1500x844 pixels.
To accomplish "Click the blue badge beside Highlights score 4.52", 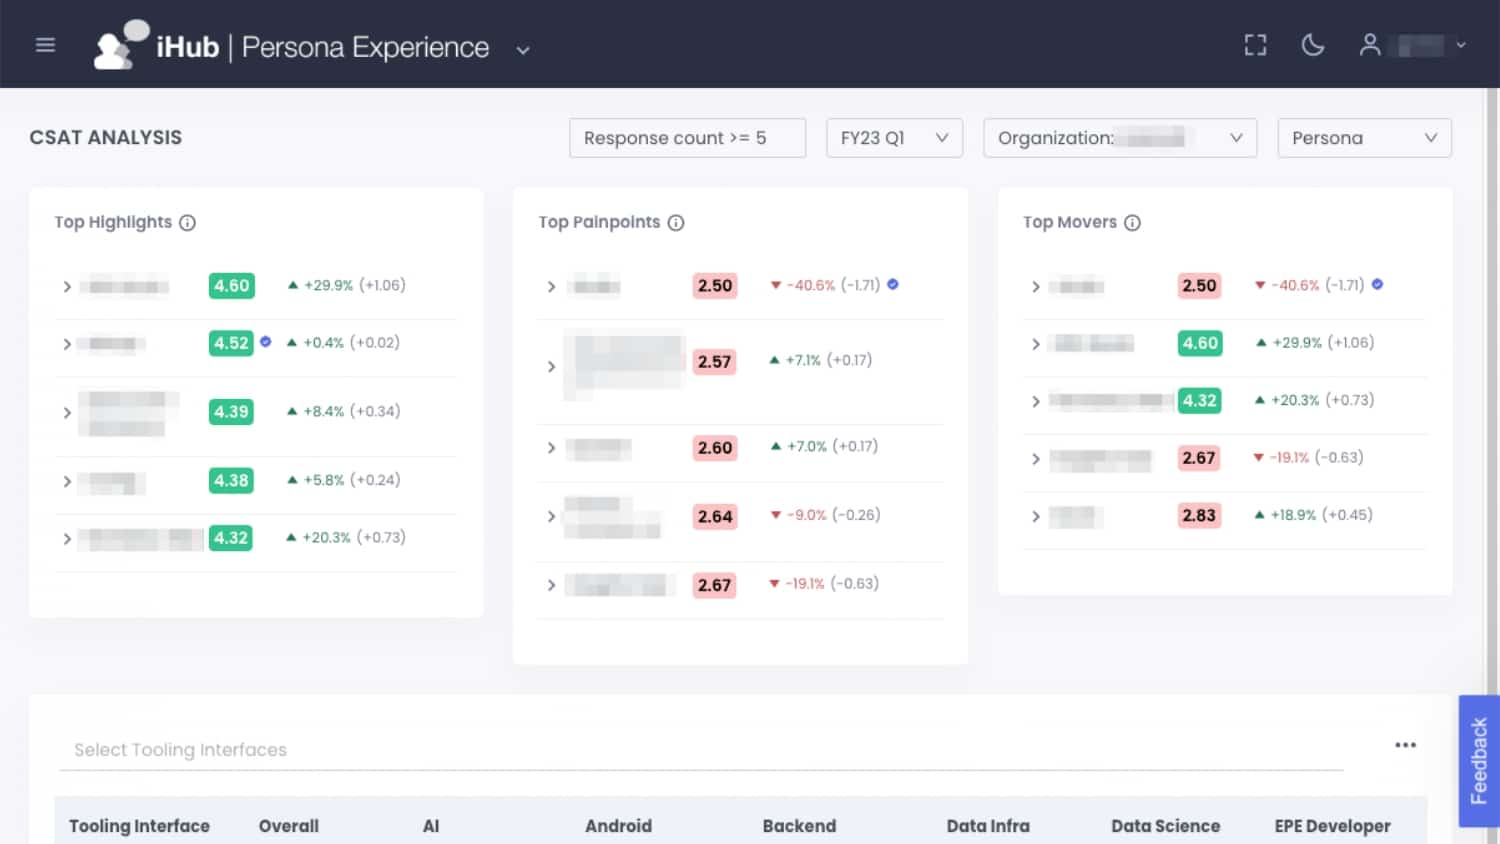I will (x=266, y=341).
